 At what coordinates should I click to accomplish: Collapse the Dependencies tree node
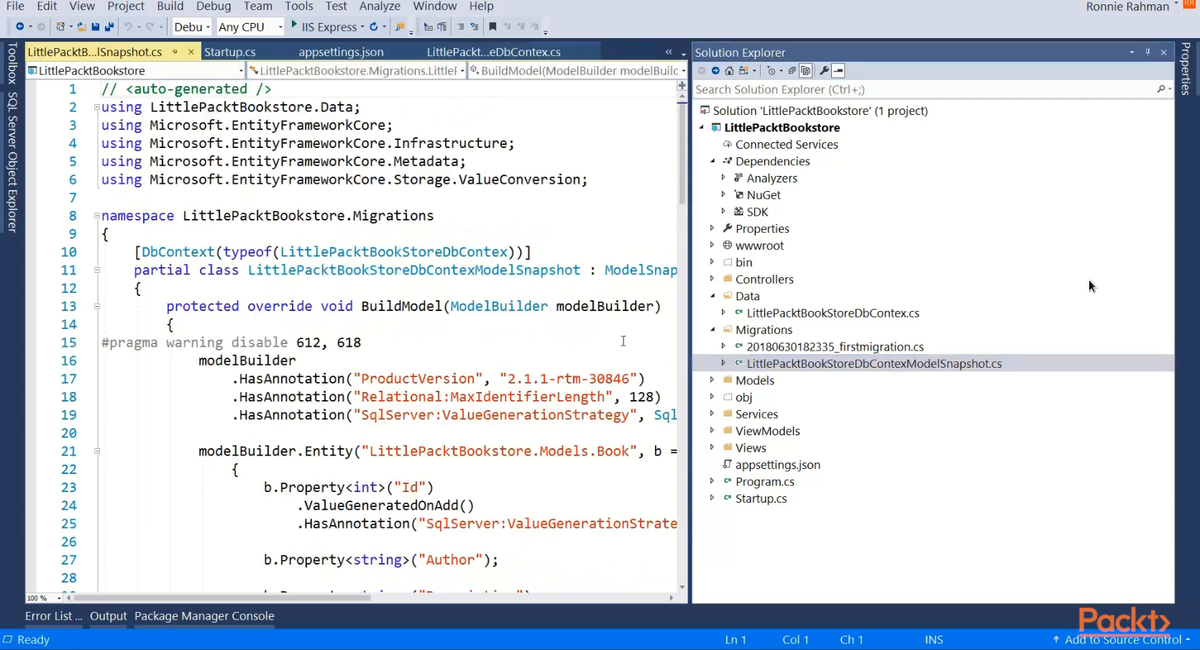point(713,161)
